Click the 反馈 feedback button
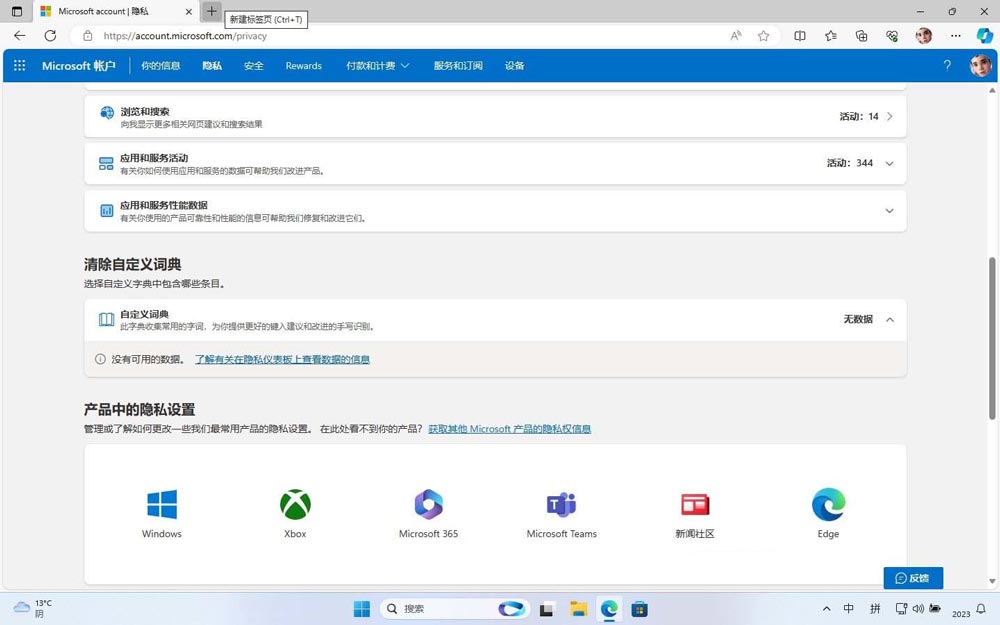The height and width of the screenshot is (625, 1000). click(x=912, y=578)
